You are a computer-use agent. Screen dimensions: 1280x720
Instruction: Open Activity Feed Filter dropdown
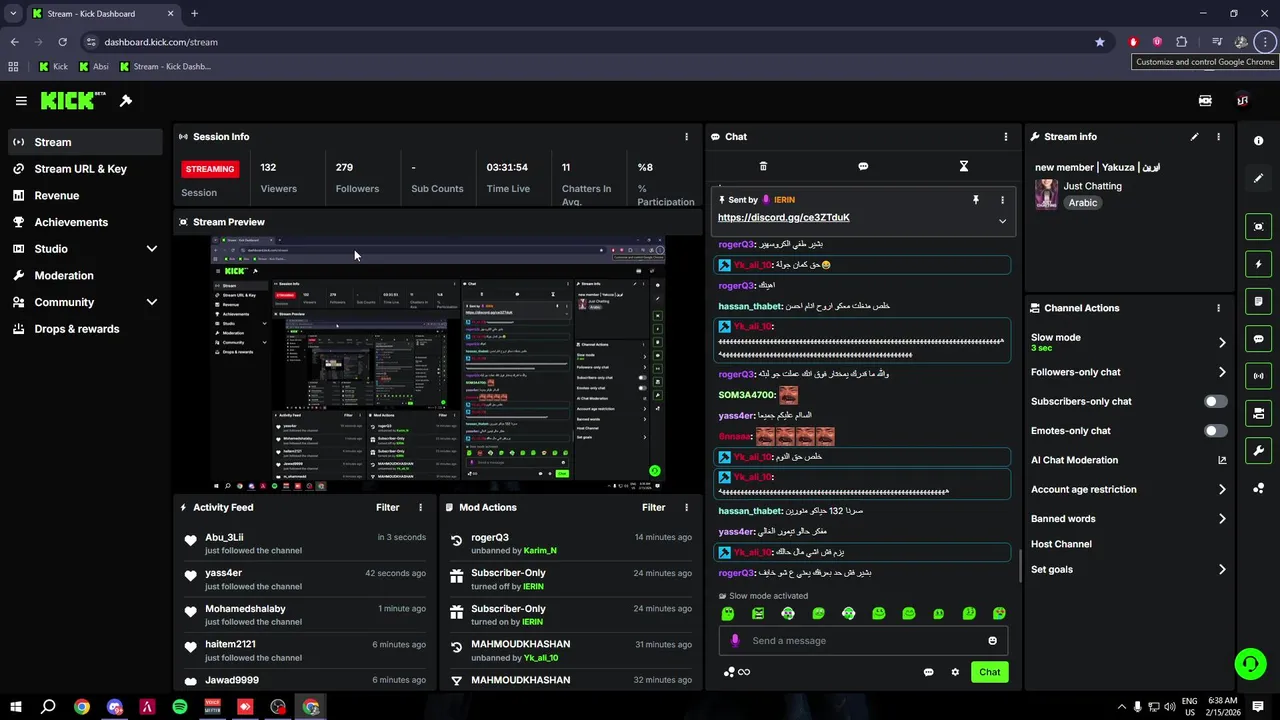(387, 507)
